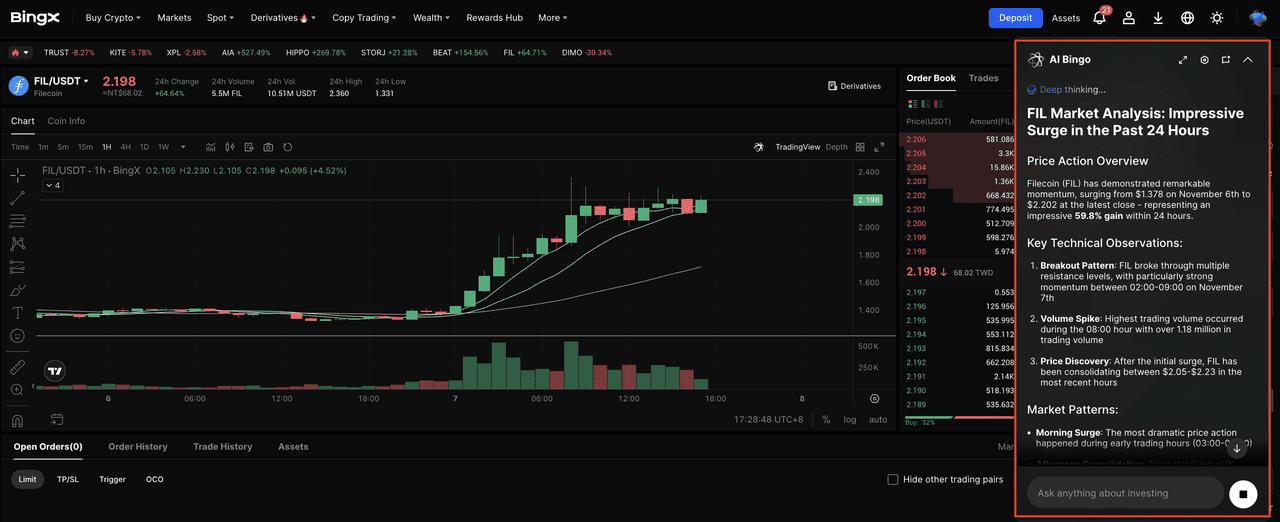Select the crosshair cursor tool
Screen dimensions: 1280x522
point(18,175)
